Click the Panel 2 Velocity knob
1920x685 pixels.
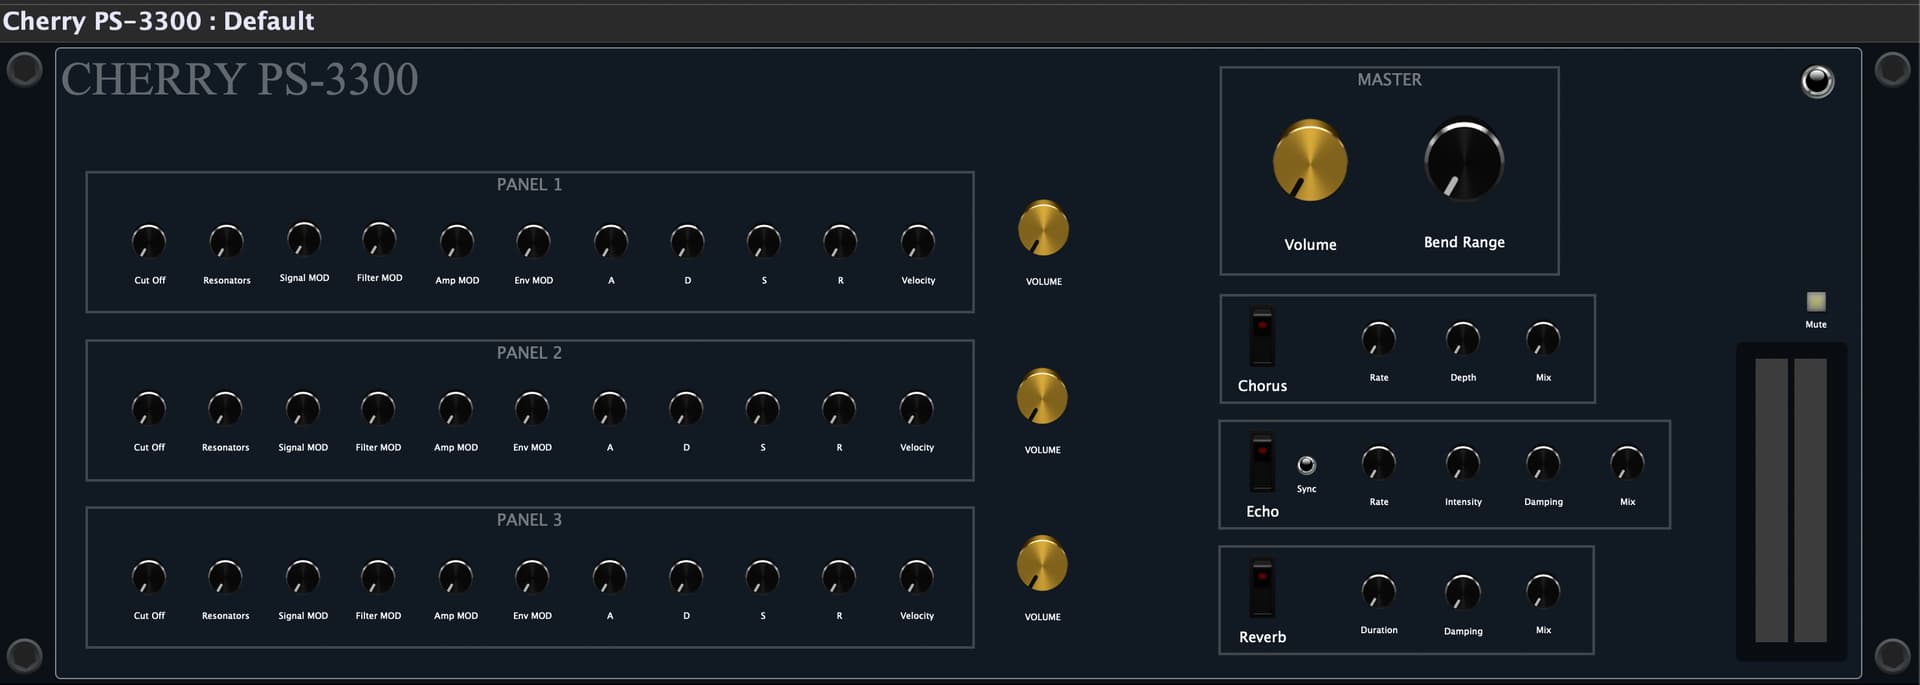pos(917,408)
